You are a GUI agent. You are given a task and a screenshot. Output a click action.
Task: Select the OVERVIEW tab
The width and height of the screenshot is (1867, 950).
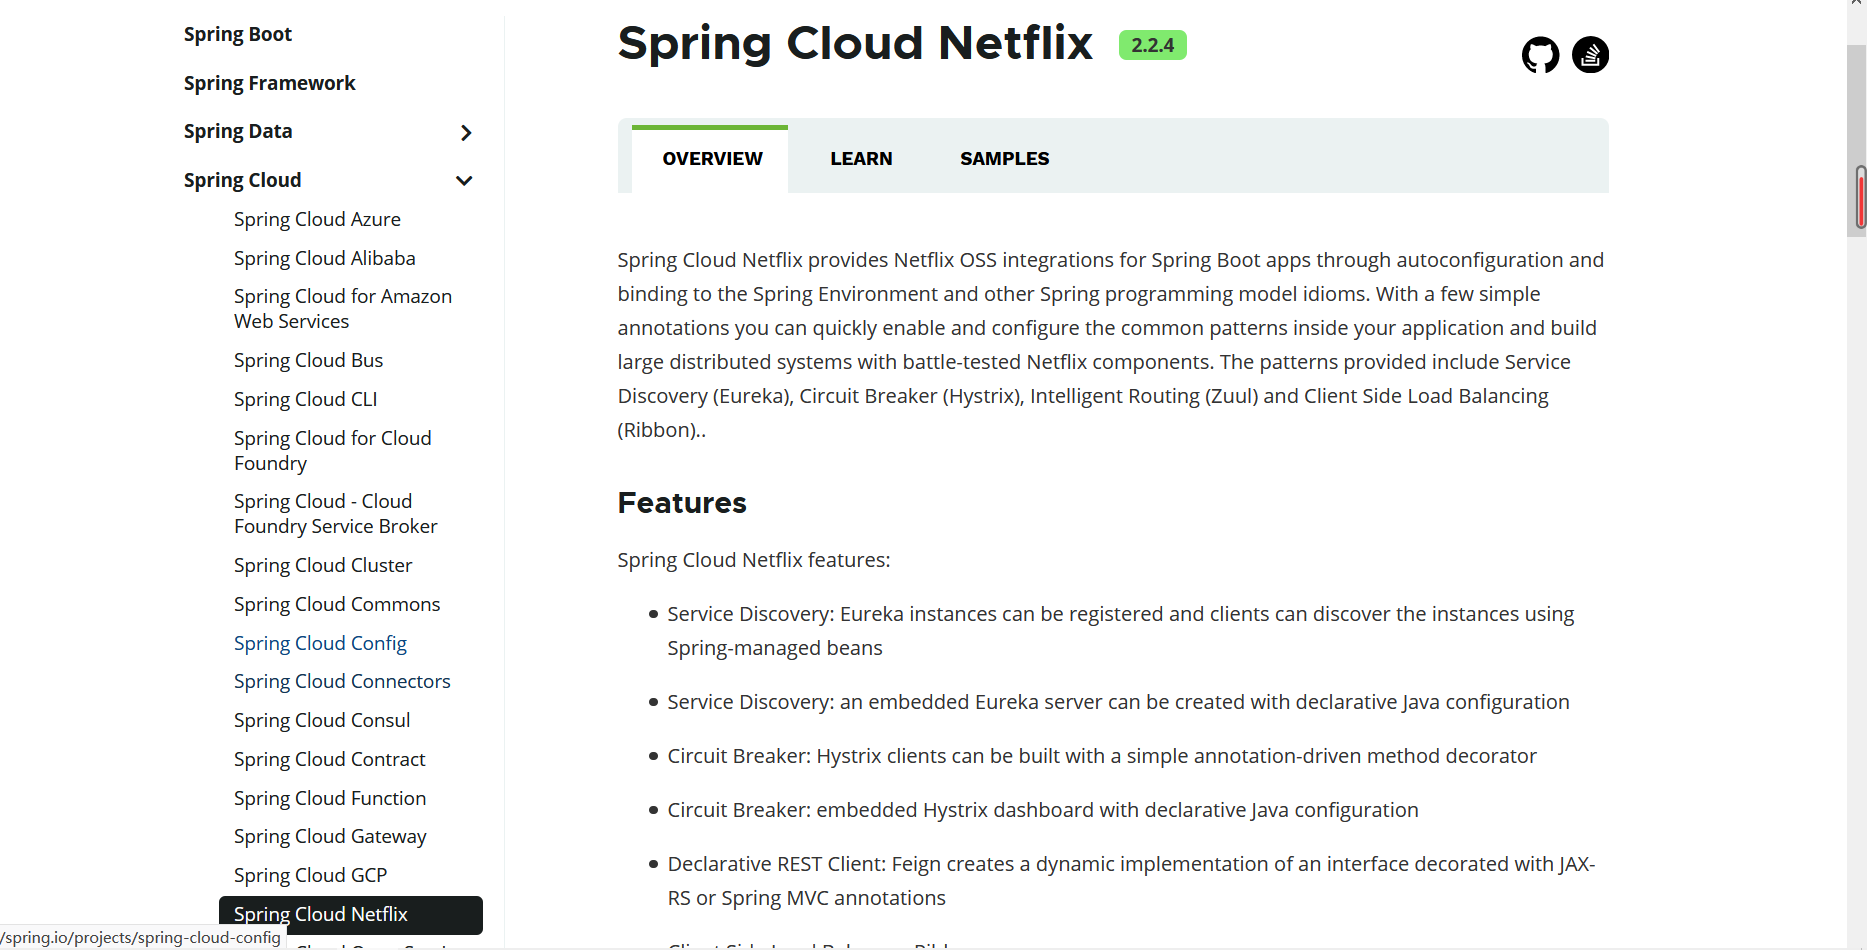(x=712, y=159)
